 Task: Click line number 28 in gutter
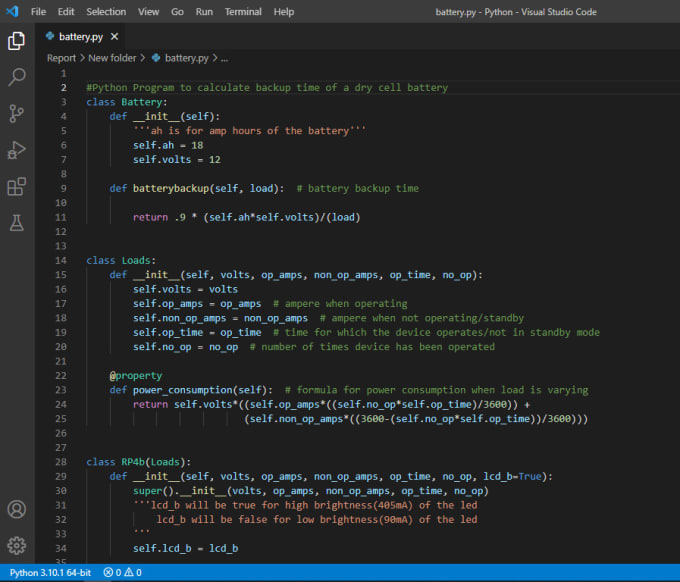61,462
